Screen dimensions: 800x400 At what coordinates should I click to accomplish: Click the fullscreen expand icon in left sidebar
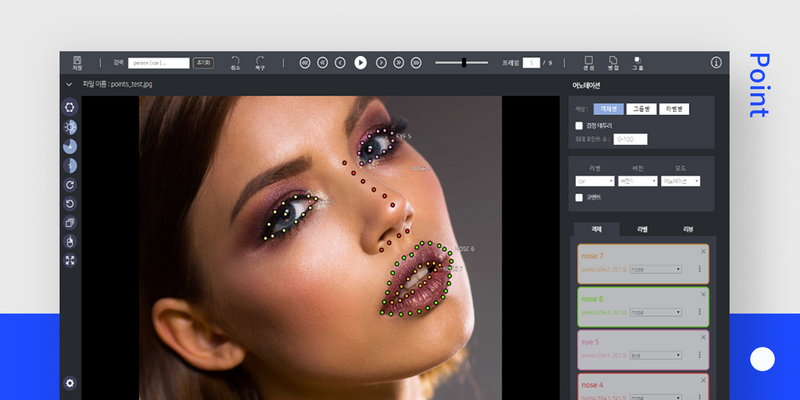pyautogui.click(x=70, y=260)
